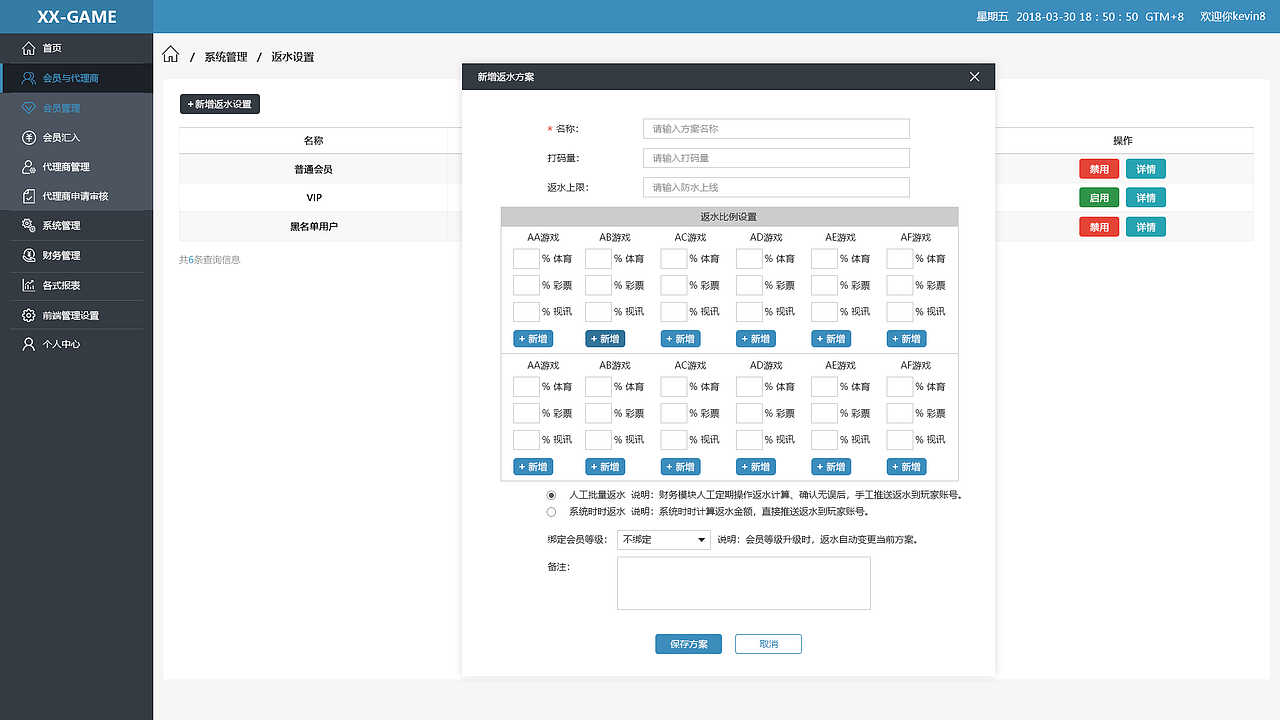Click 新增 under AF游戏 in upper group

[x=907, y=339]
